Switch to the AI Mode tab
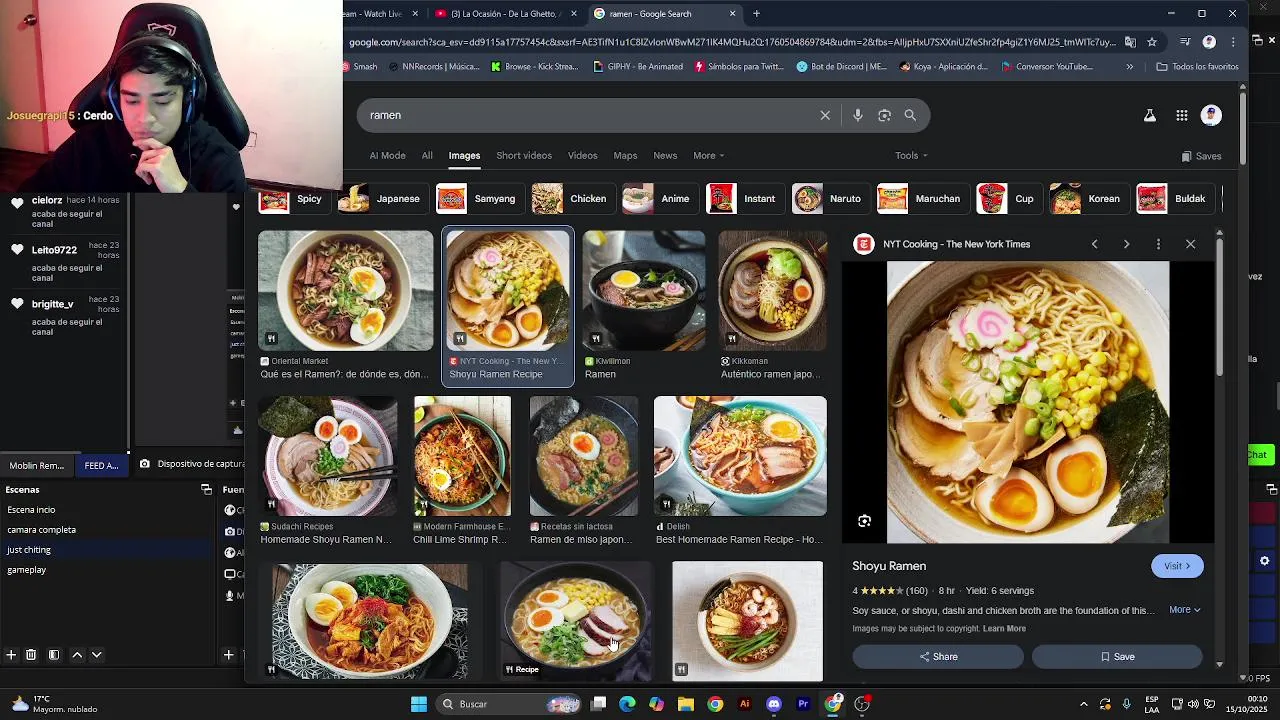Screen dimensions: 1280x720 (387, 156)
